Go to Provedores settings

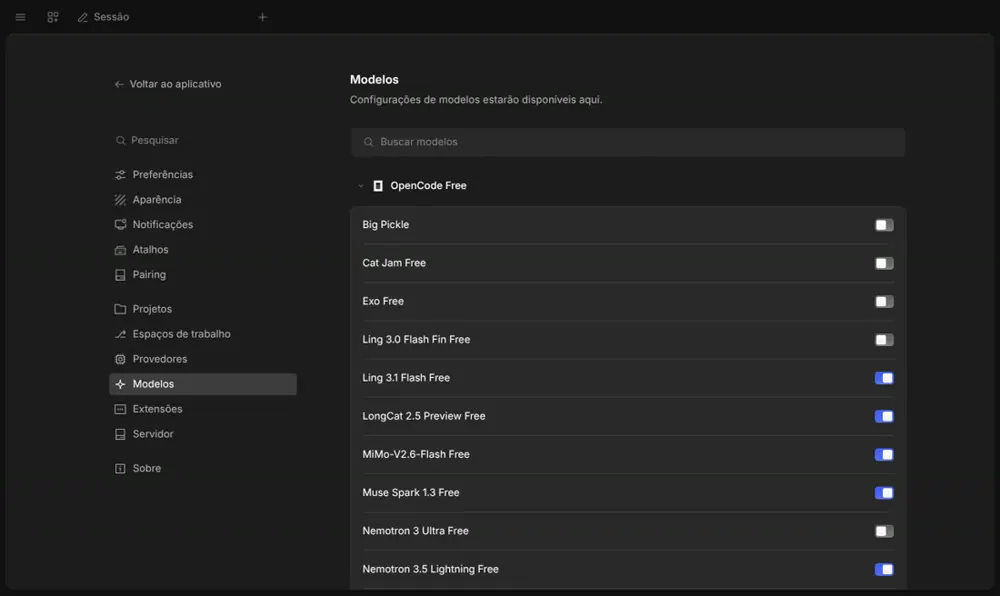(x=203, y=359)
